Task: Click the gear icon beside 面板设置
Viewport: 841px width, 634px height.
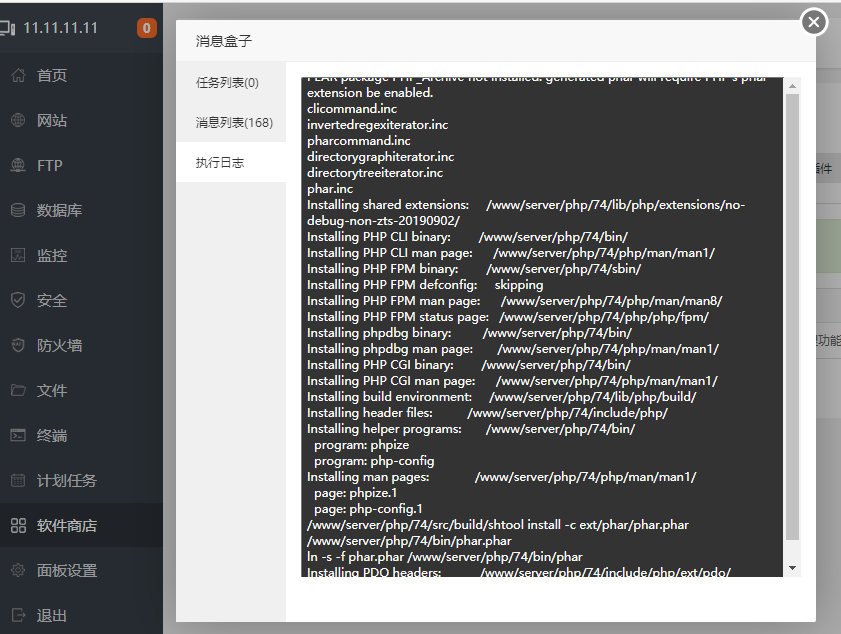Action: point(18,570)
